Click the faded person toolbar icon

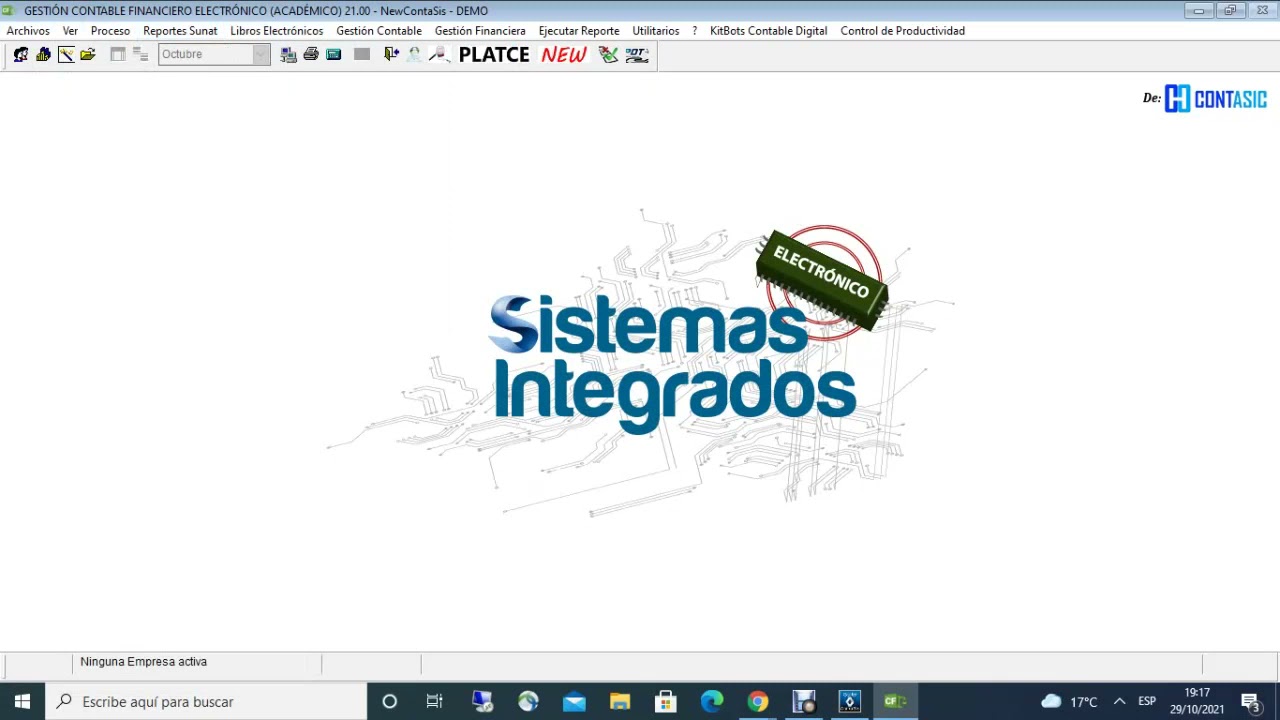click(x=414, y=54)
